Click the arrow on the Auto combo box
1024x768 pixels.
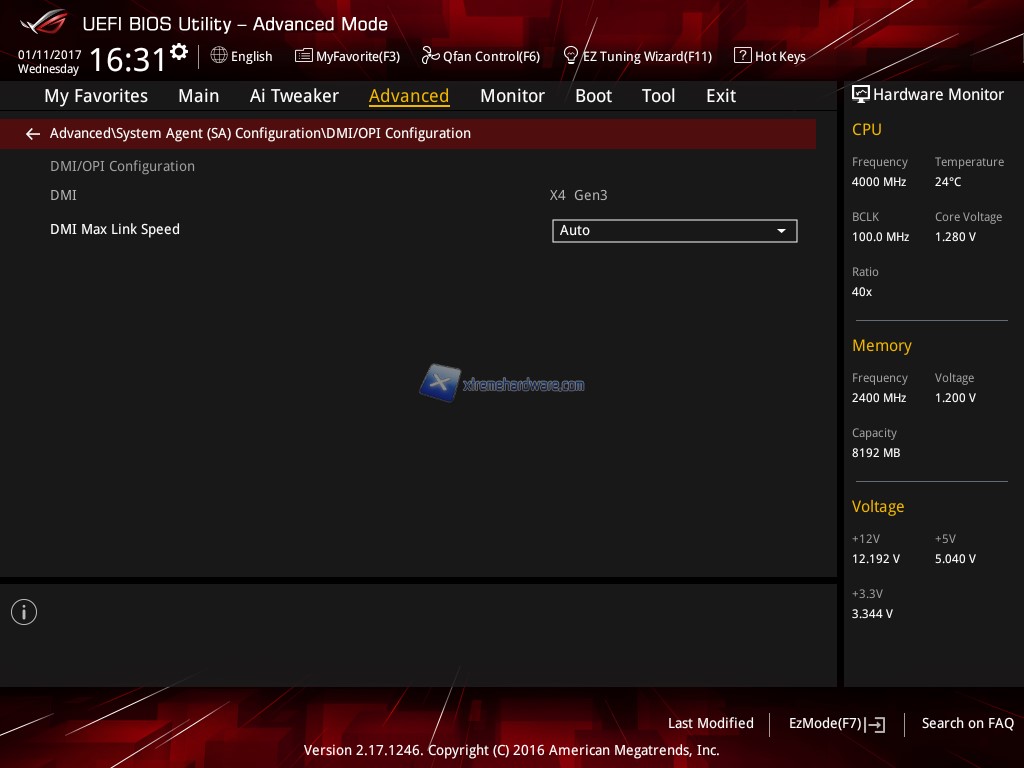pyautogui.click(x=782, y=231)
